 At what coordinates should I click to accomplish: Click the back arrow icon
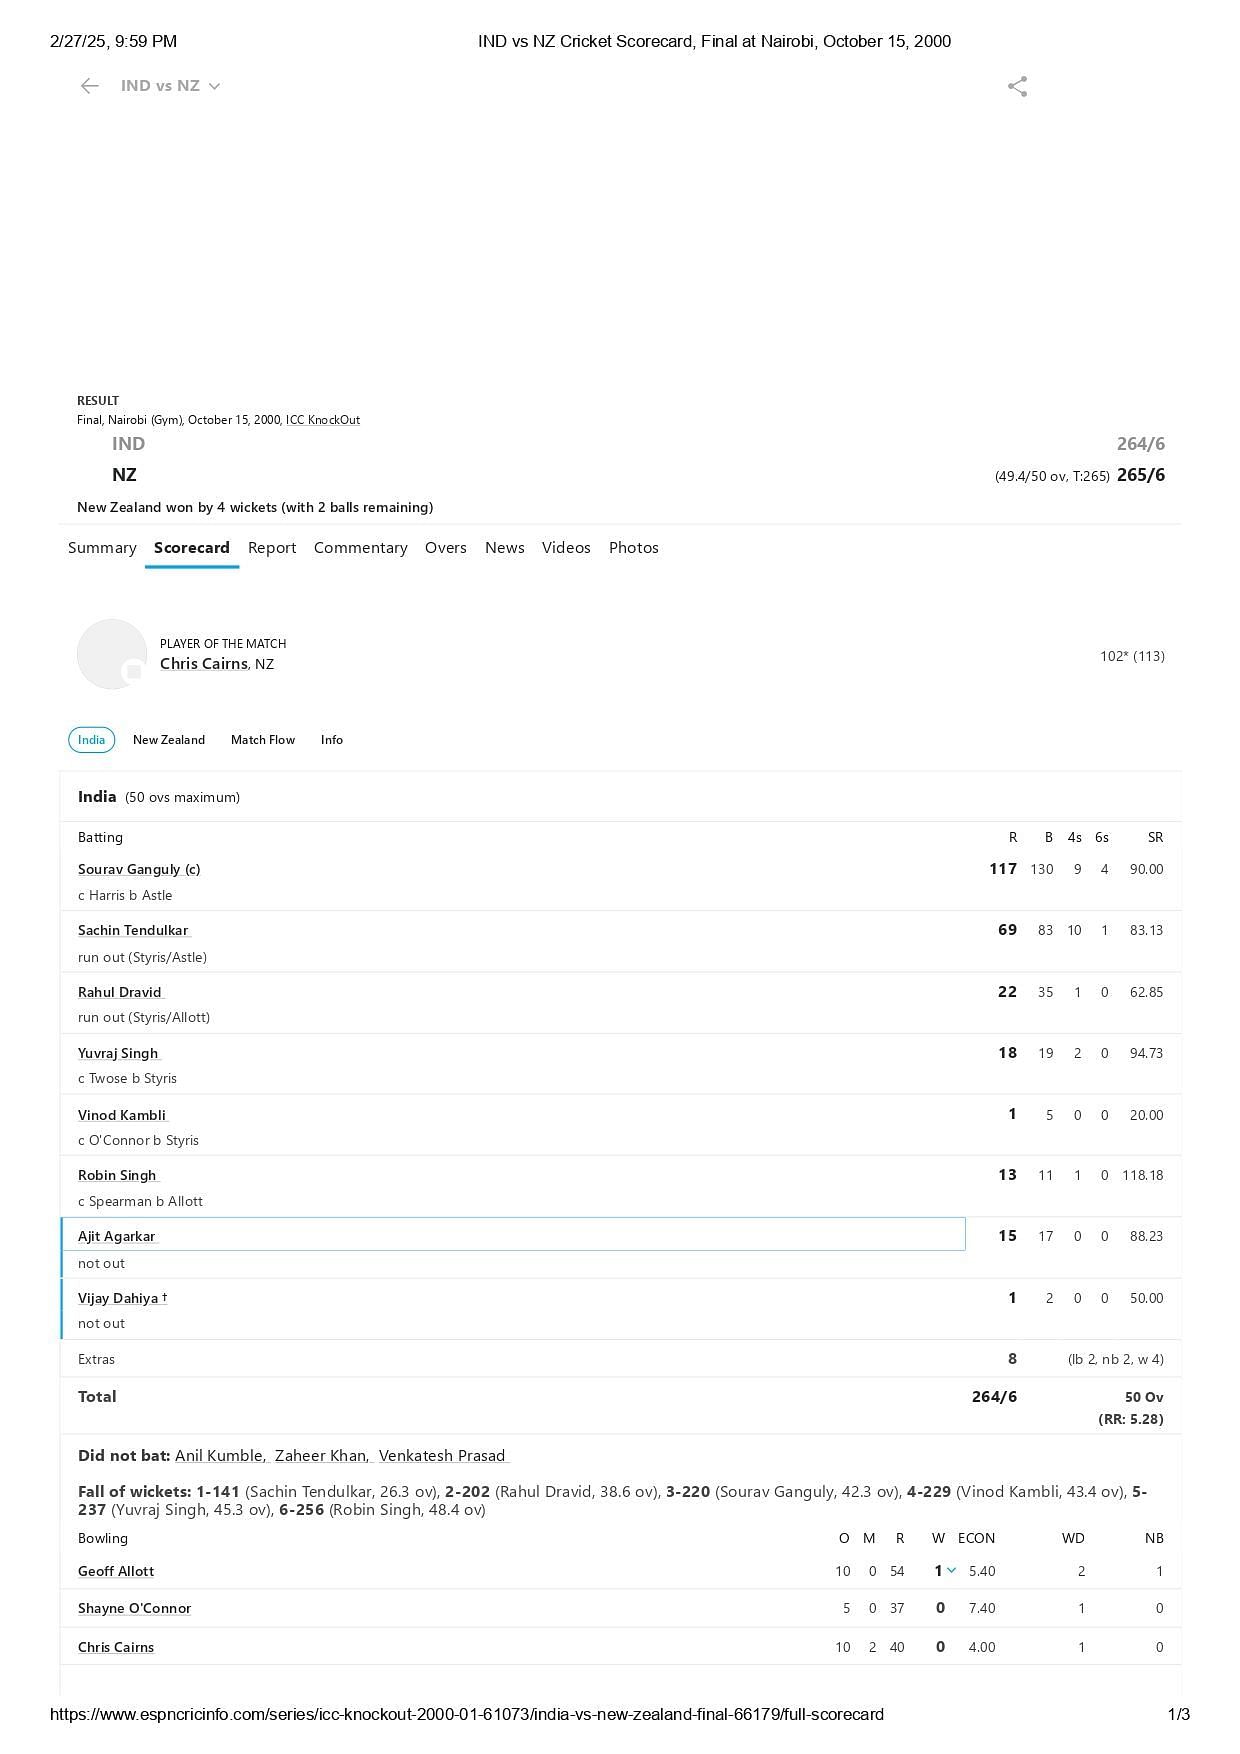click(90, 86)
